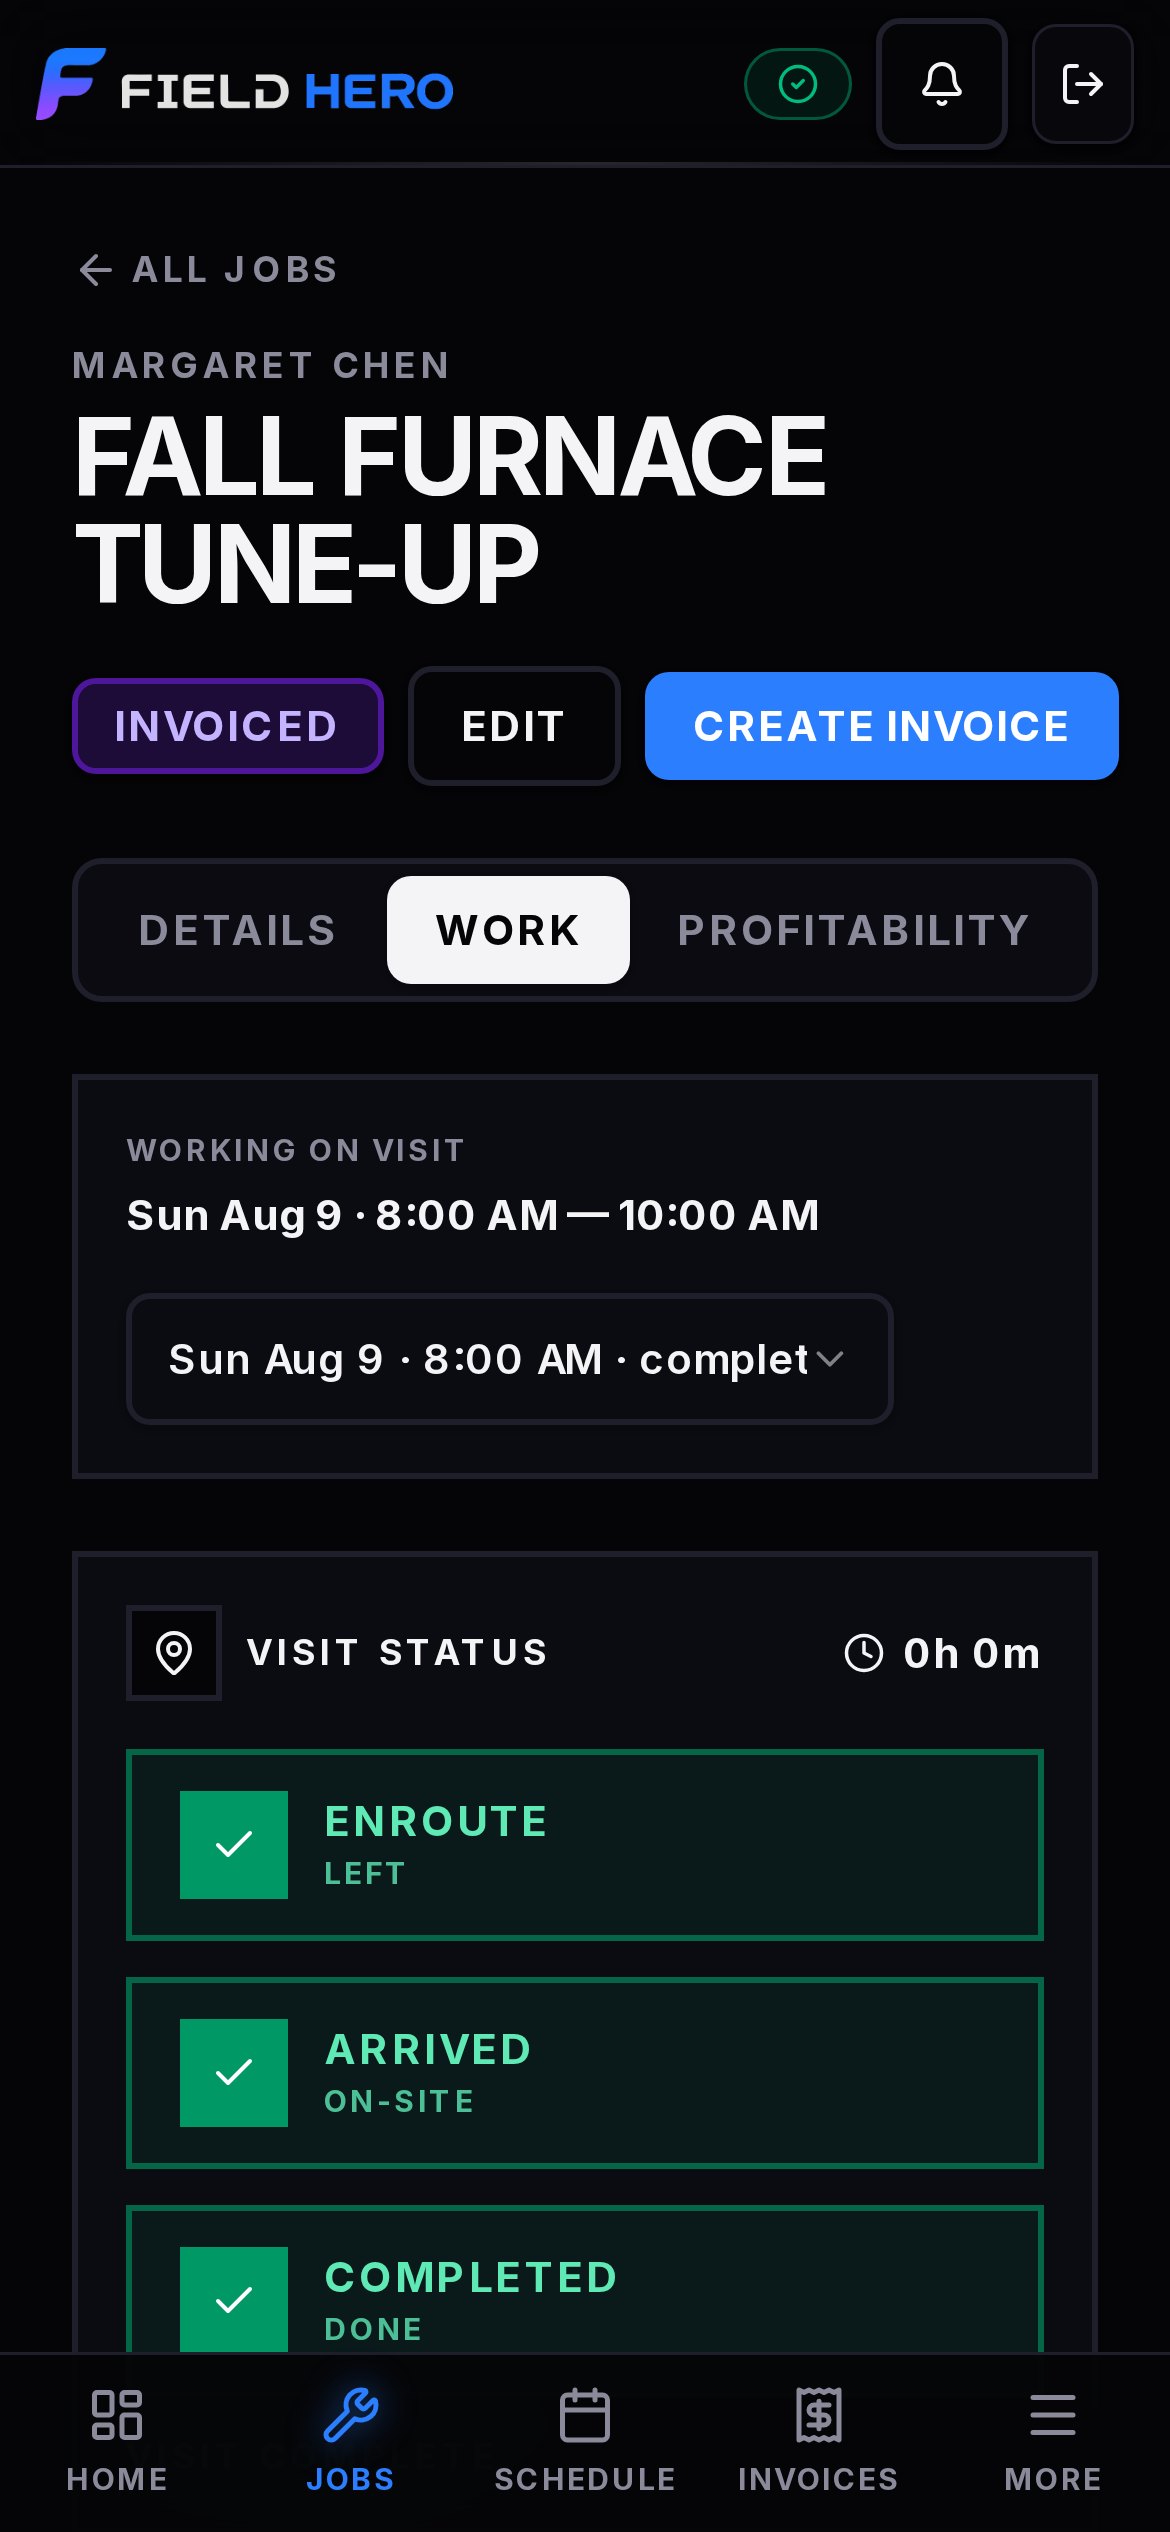
Task: Open Schedule calendar icon
Action: pos(585,2416)
